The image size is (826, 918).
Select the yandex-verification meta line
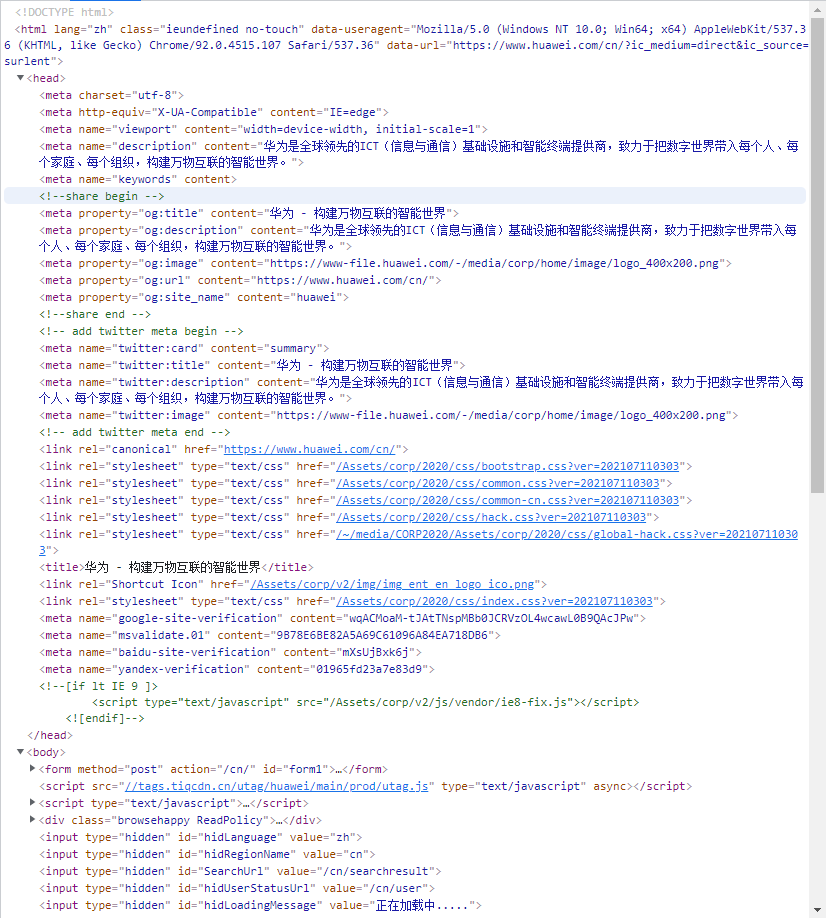click(x=237, y=669)
